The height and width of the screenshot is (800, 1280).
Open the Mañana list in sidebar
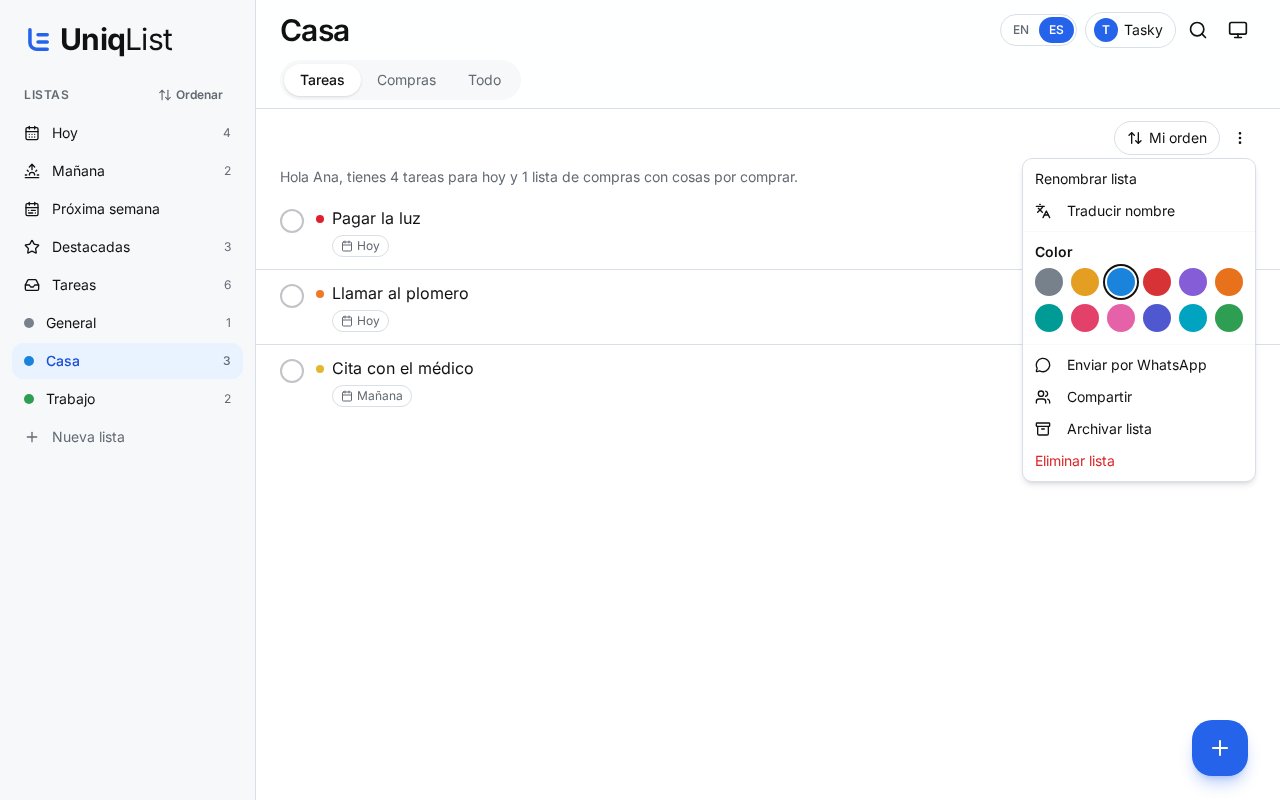[127, 171]
